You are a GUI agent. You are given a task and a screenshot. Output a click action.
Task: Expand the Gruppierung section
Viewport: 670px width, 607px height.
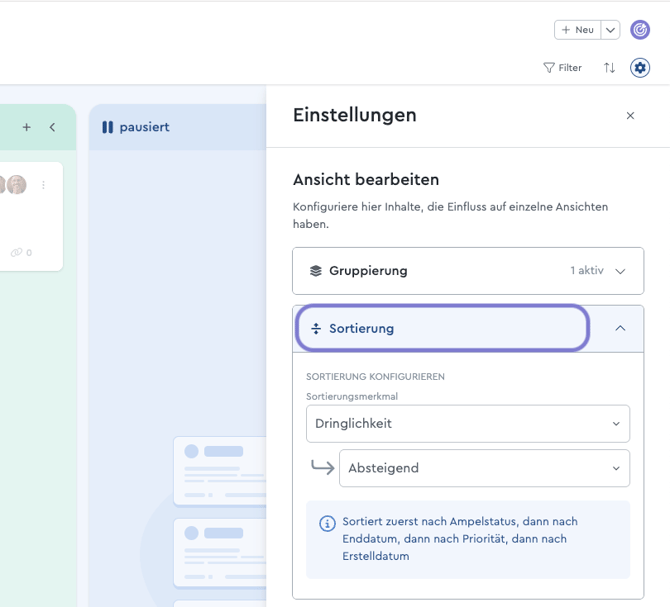point(468,271)
